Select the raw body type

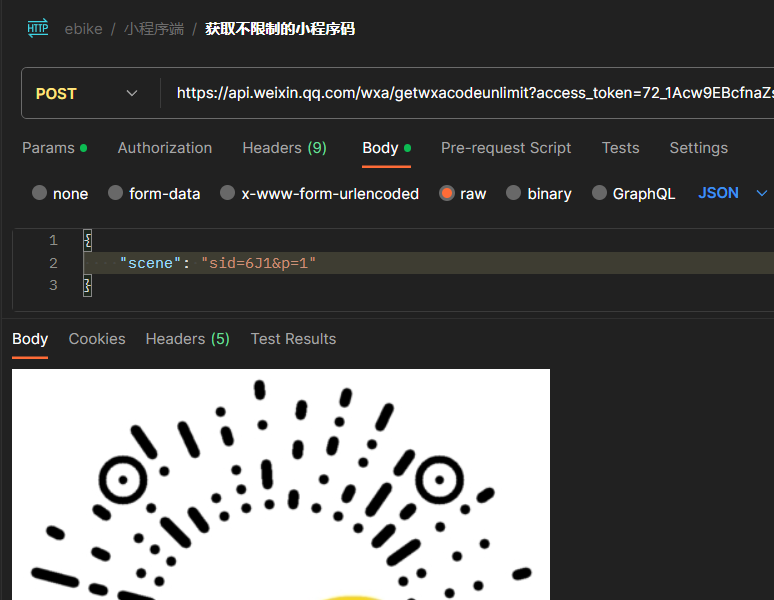[463, 193]
